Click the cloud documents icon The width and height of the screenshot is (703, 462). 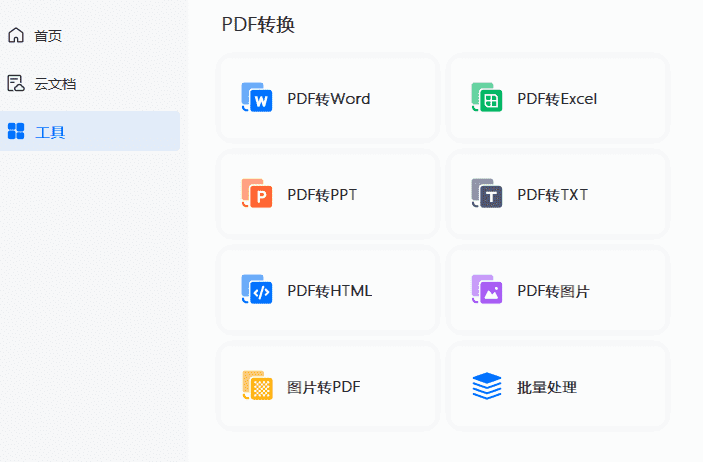point(16,83)
